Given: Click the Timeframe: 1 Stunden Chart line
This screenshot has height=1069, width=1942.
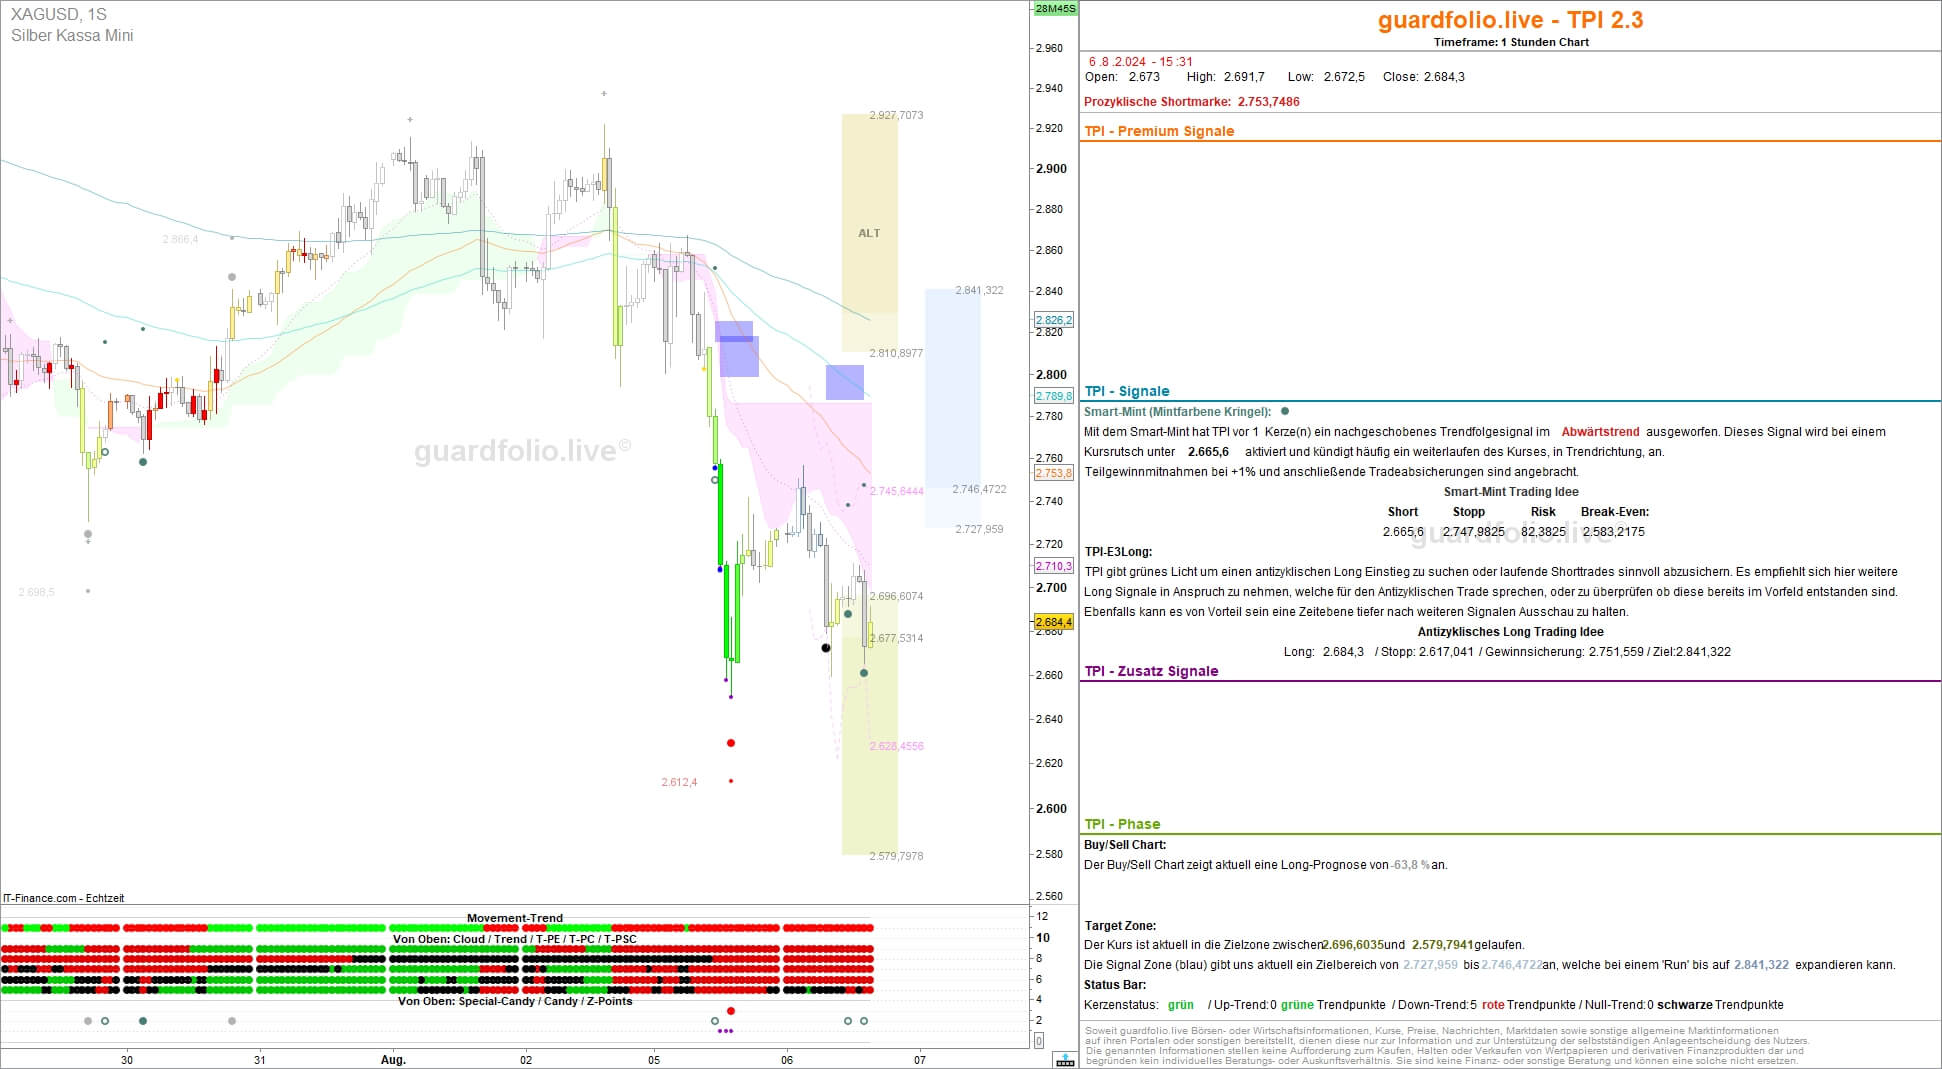Looking at the screenshot, I should [x=1510, y=42].
